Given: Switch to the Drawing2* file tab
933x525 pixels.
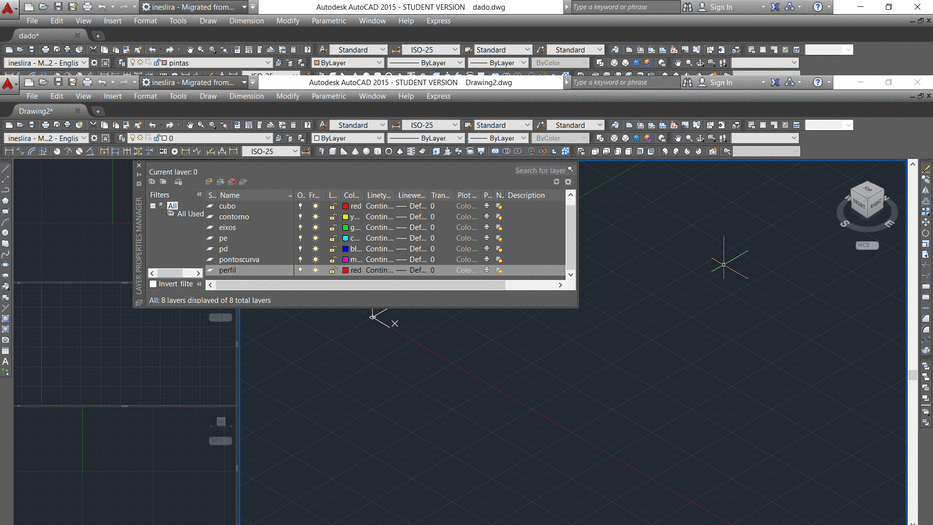Looking at the screenshot, I should click(37, 111).
